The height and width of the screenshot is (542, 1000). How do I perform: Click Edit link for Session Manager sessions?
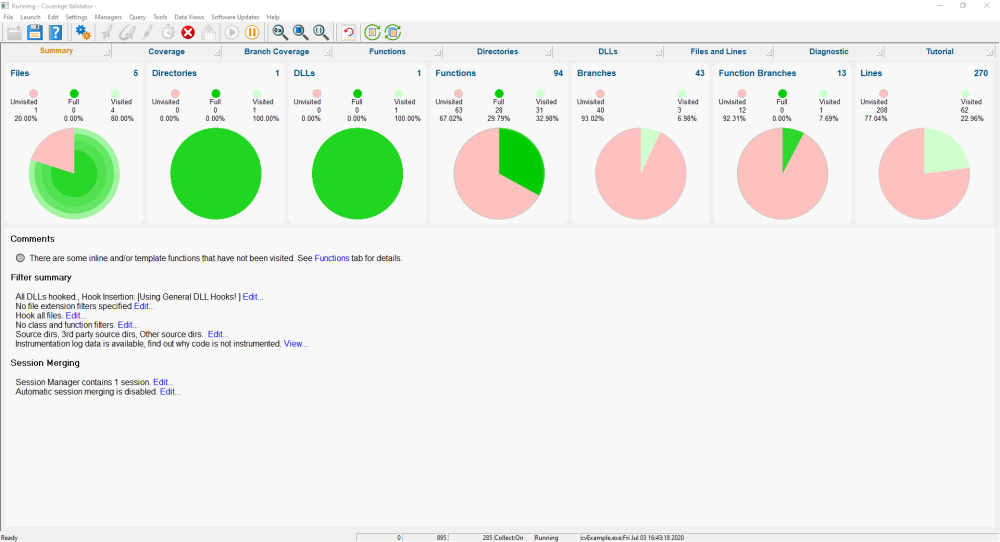tap(163, 383)
